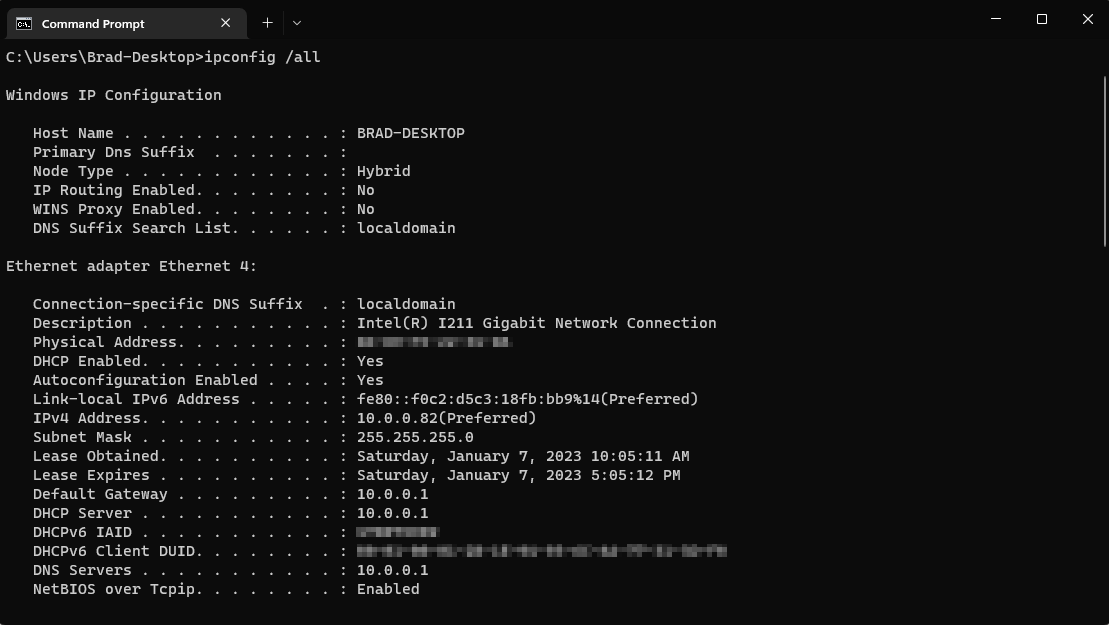The image size is (1109, 625).
Task: Minimize the terminal window
Action: (x=996, y=19)
